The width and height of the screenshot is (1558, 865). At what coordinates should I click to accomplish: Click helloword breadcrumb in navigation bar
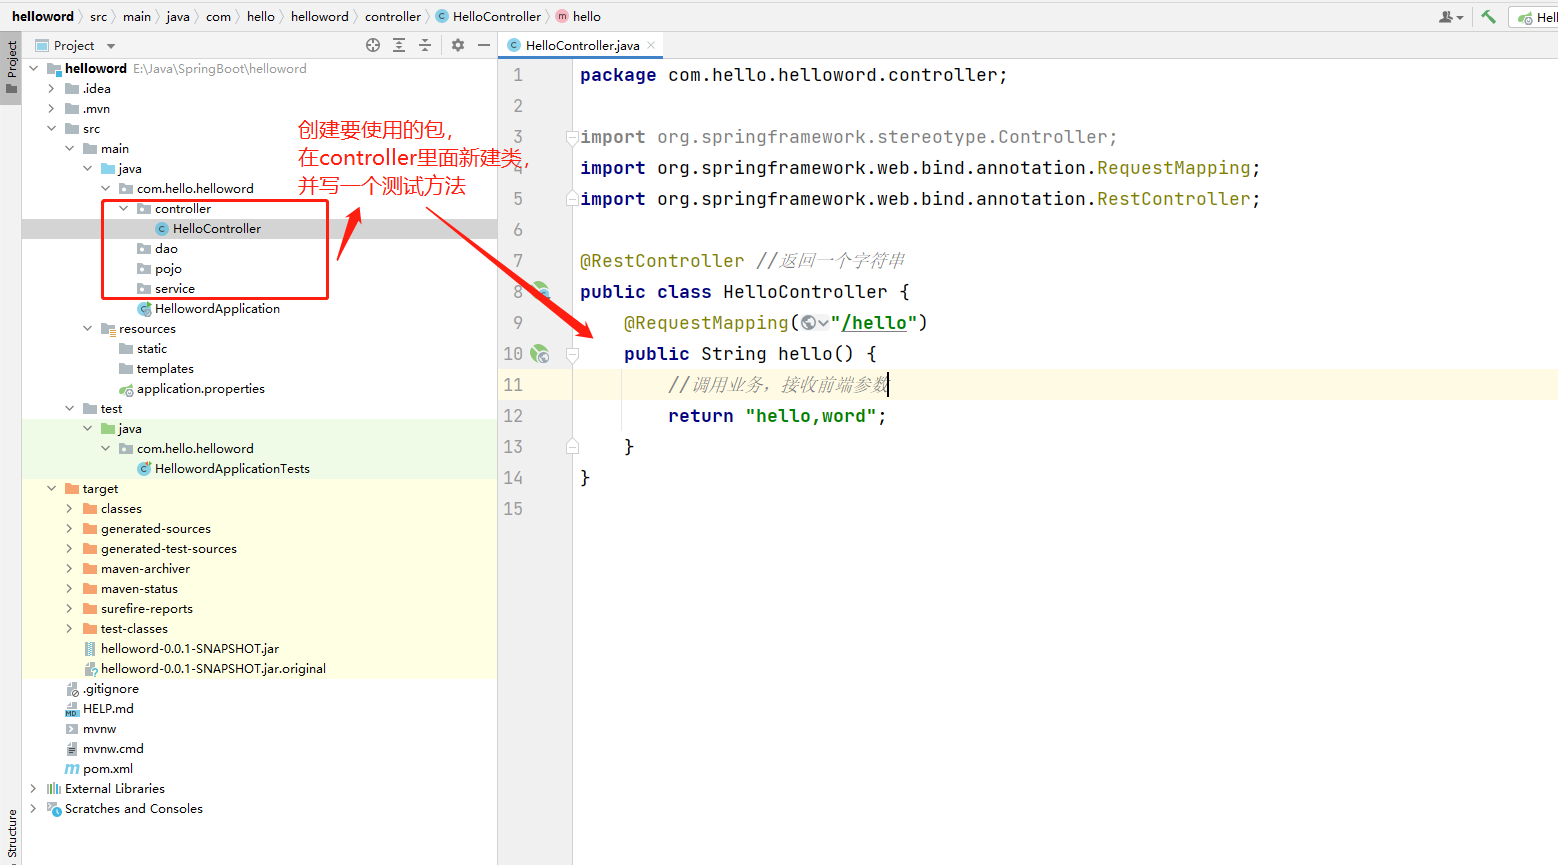43,17
